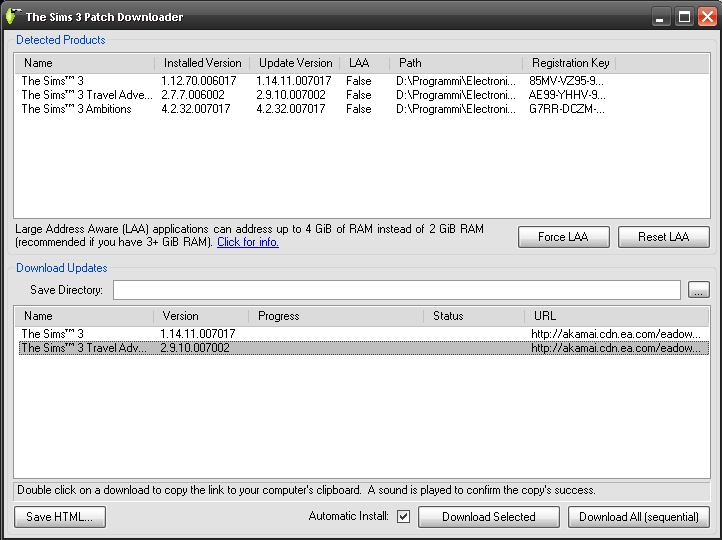Click URL of The Sims 3 download
Screen dimensions: 722x540
[x=616, y=334]
